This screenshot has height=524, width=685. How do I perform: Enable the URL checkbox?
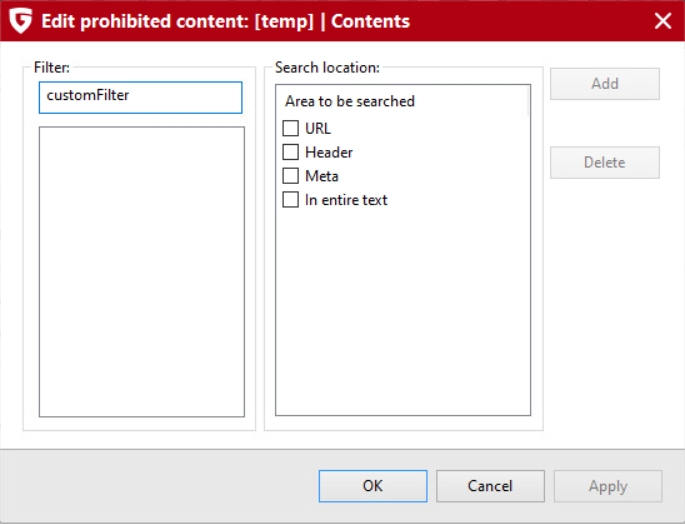click(291, 128)
